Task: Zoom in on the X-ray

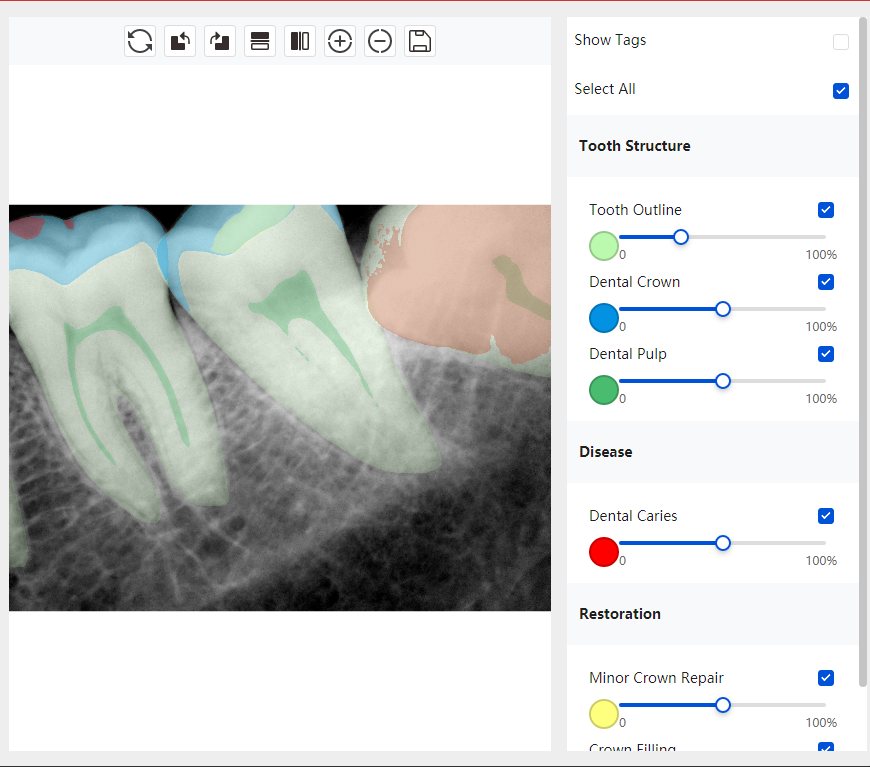Action: click(x=340, y=41)
